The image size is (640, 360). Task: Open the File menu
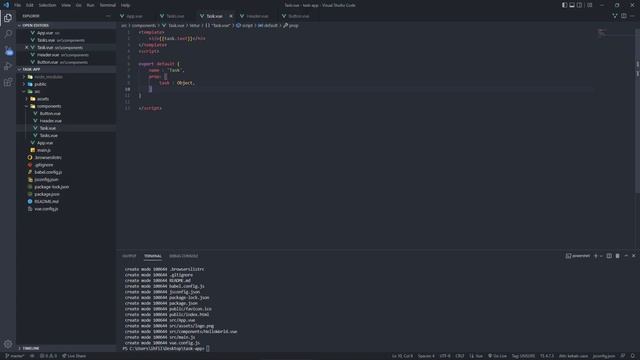[x=18, y=5]
